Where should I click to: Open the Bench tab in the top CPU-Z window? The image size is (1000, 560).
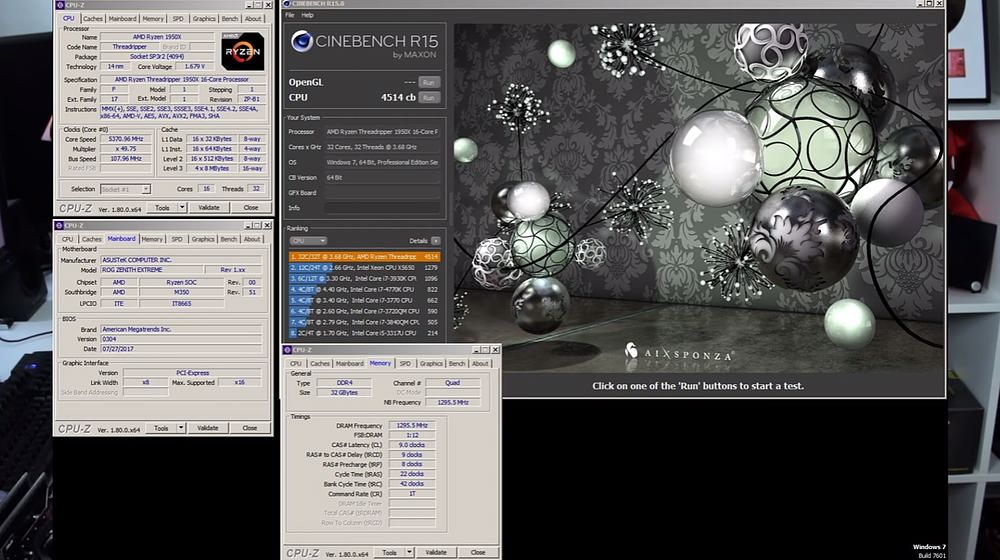(229, 18)
